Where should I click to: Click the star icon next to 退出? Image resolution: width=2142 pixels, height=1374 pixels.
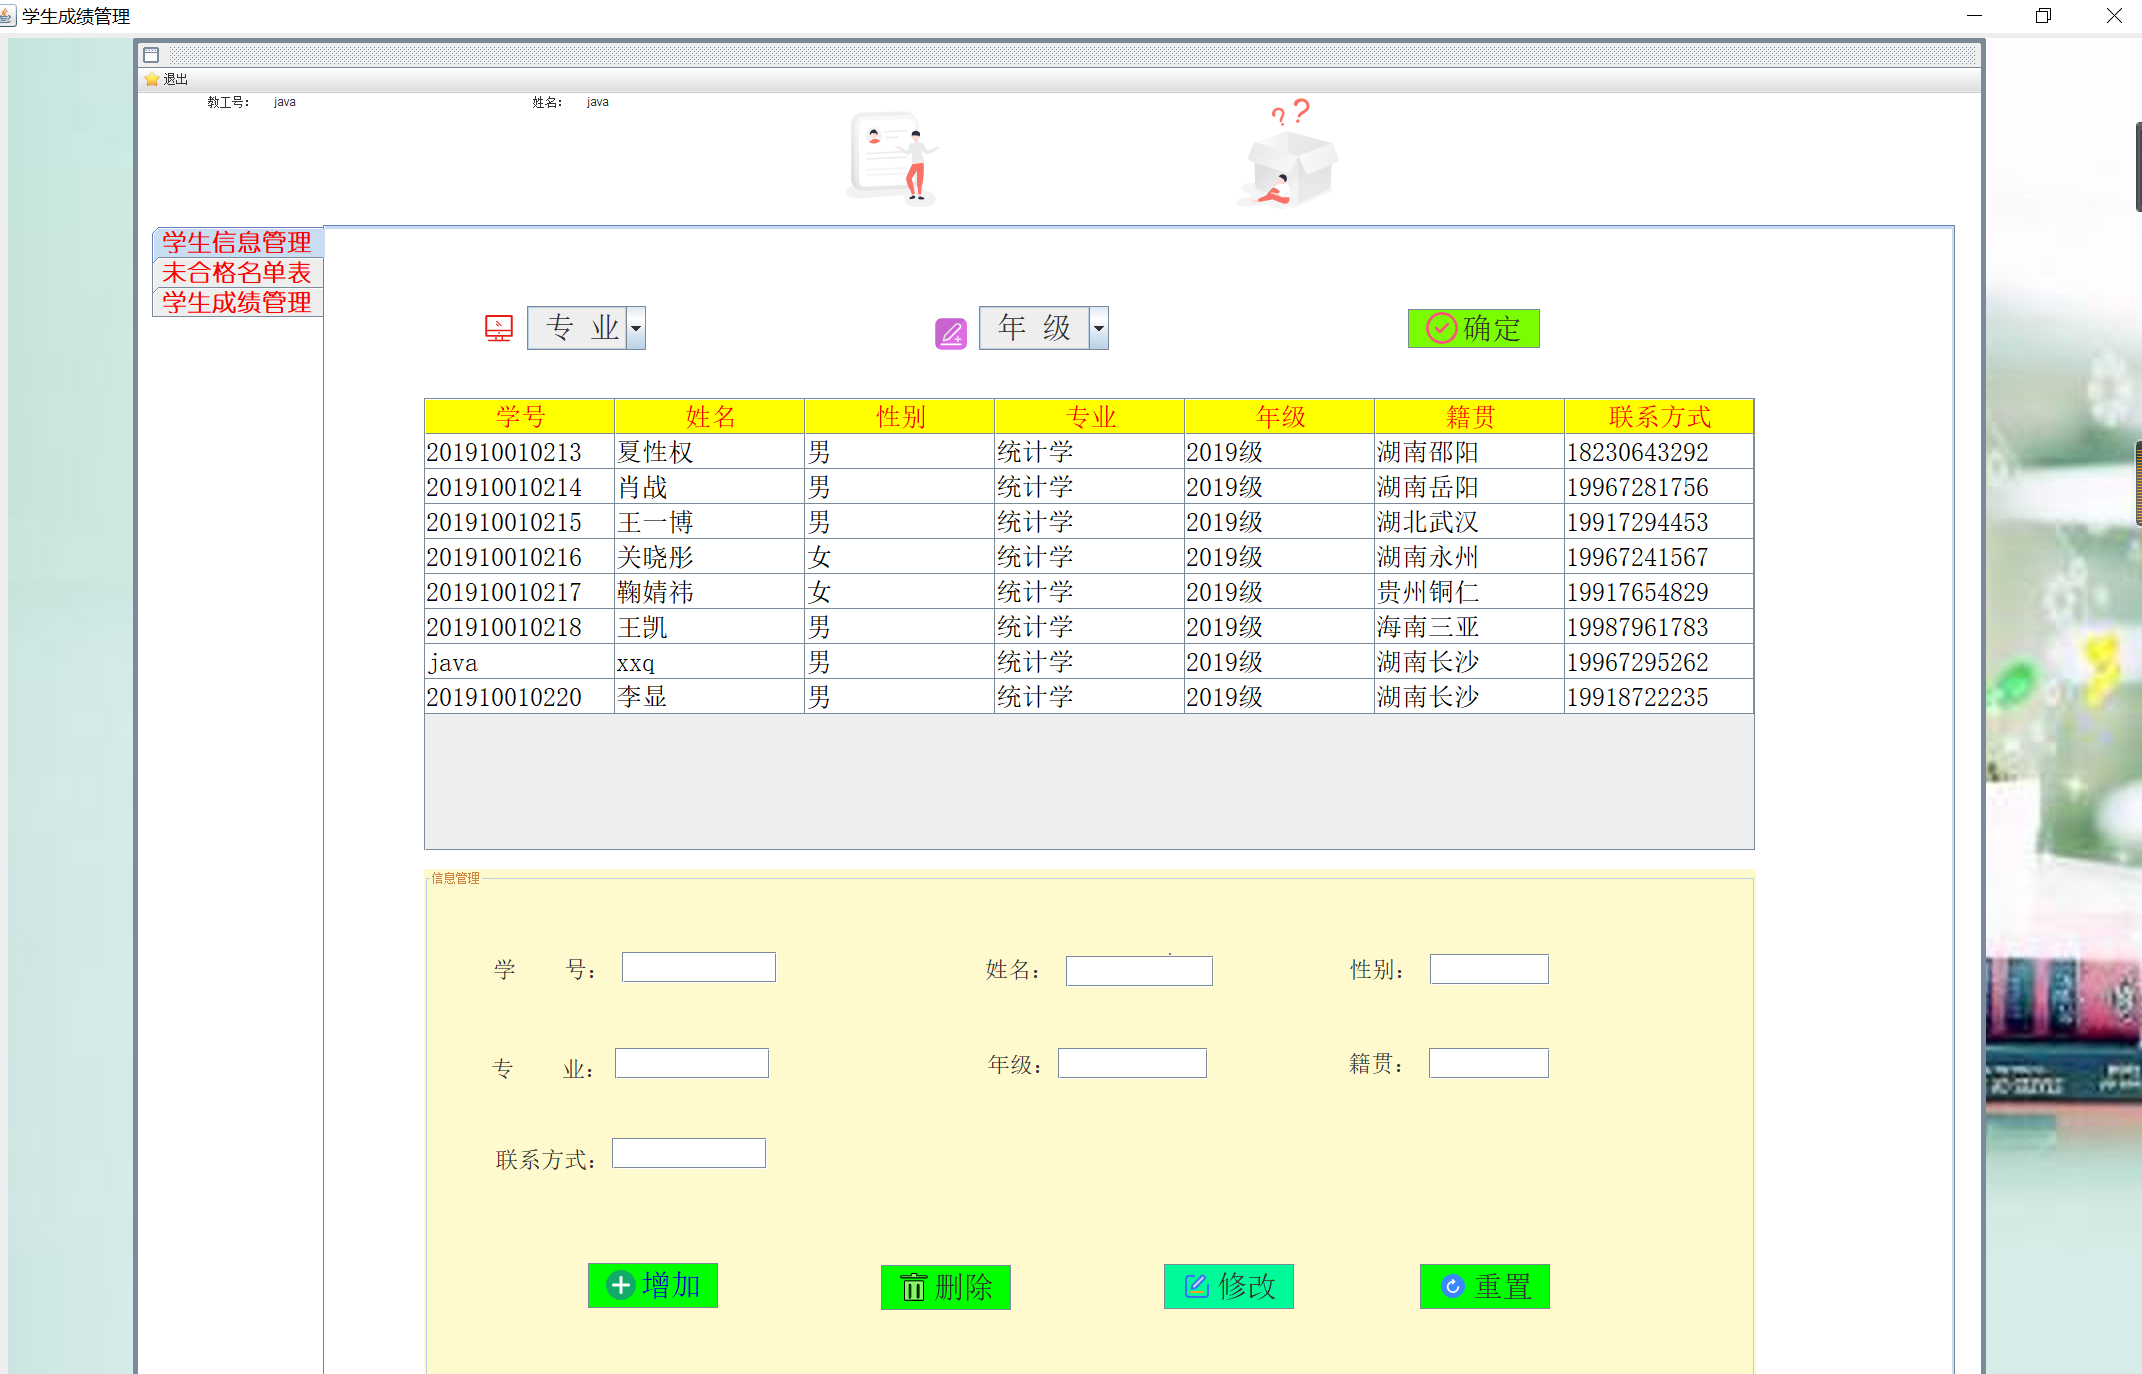click(x=152, y=79)
